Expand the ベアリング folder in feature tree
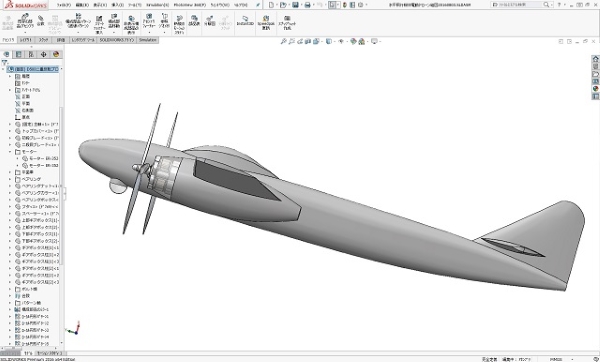The height and width of the screenshot is (362, 600). click(10, 179)
